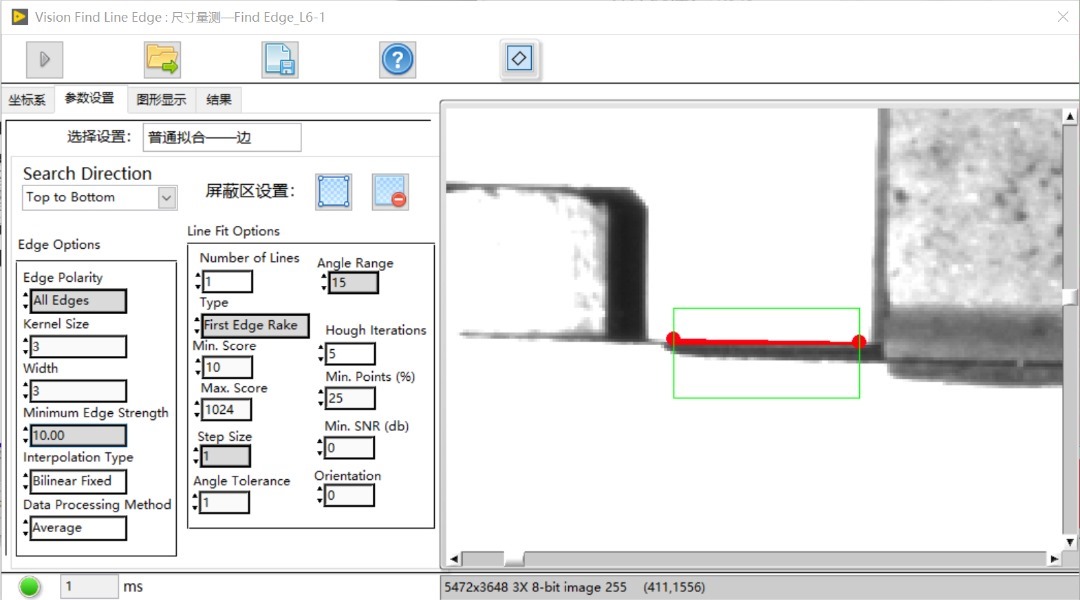This screenshot has height=600, width=1080.
Task: Click the Min. SNR stepper arrows
Action: pyautogui.click(x=320, y=448)
